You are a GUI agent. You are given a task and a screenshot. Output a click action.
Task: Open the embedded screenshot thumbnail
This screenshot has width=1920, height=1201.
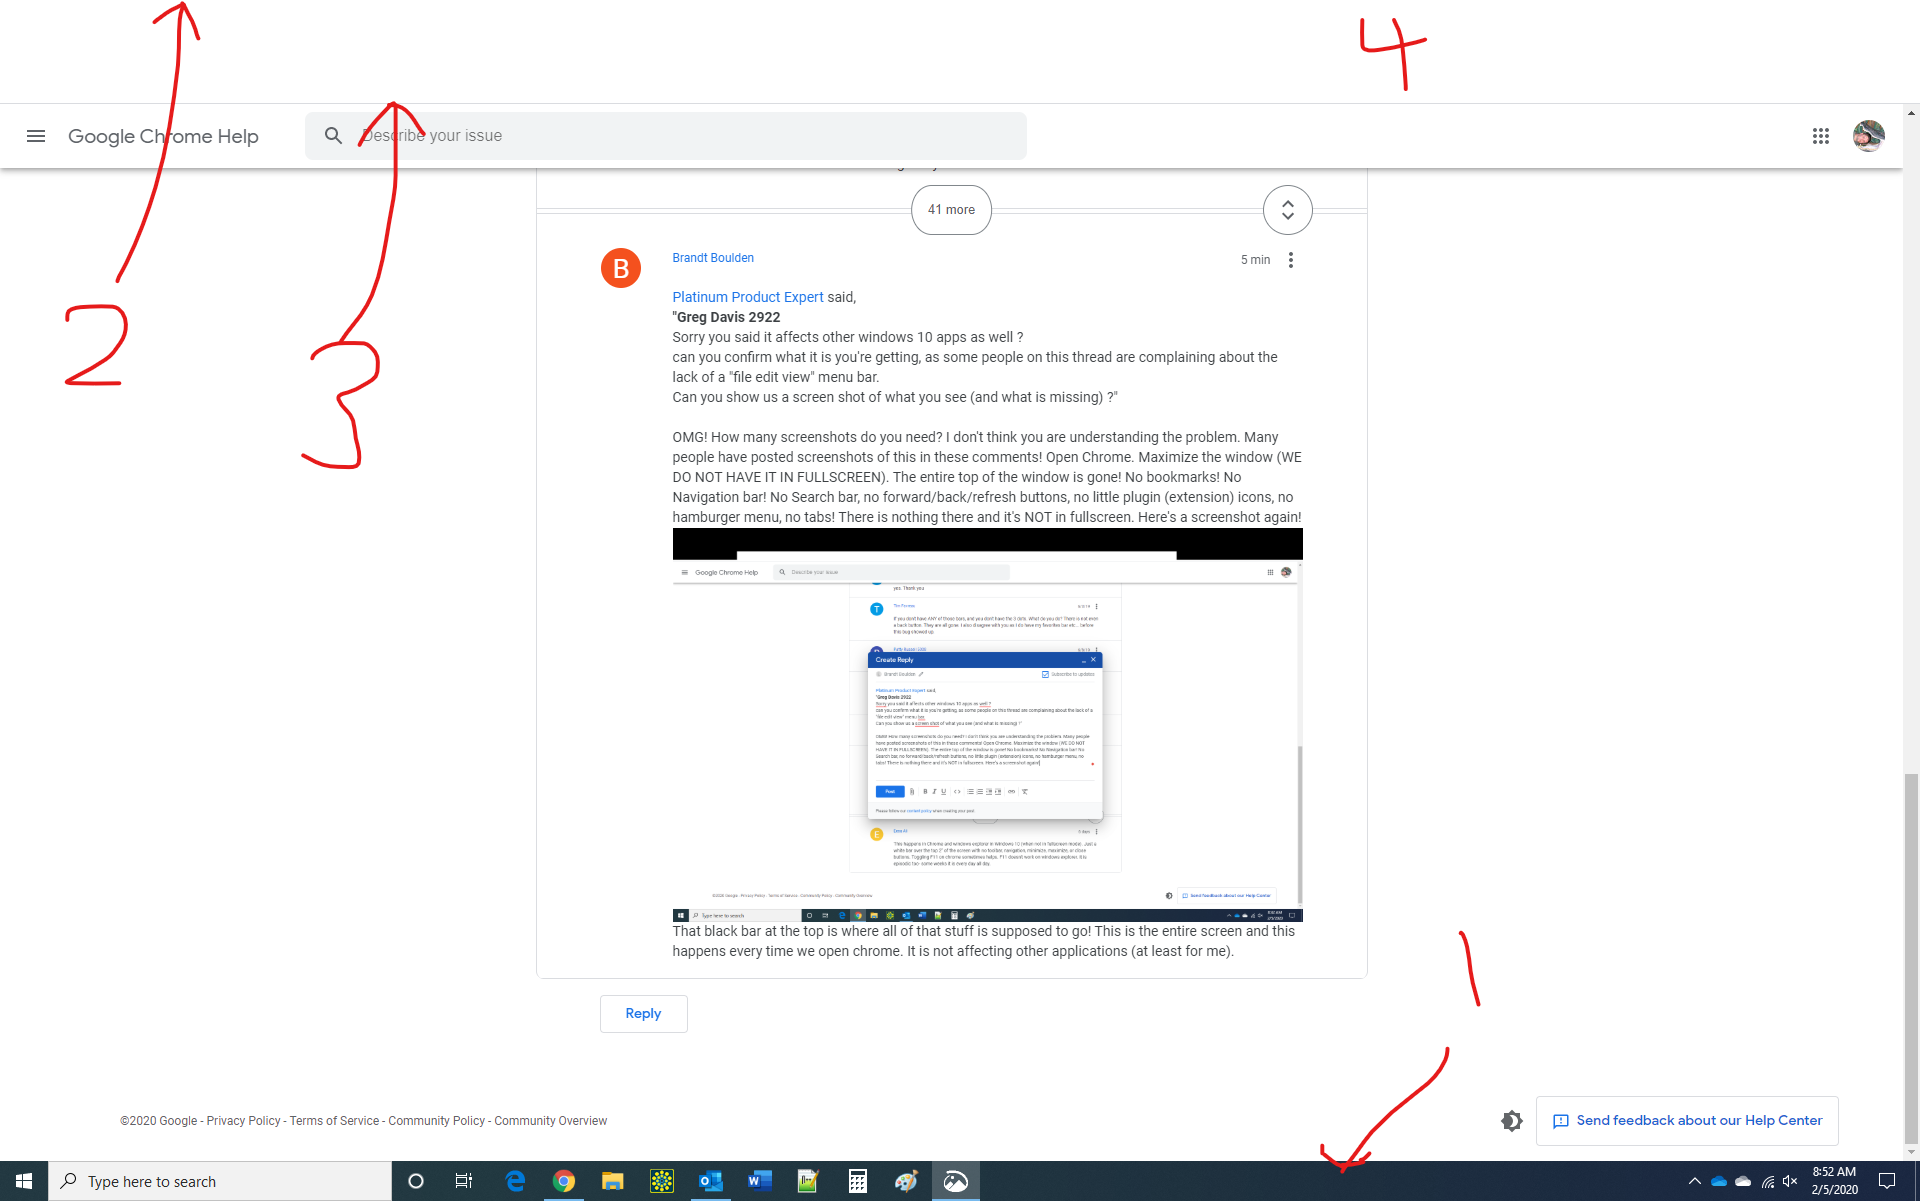tap(987, 725)
